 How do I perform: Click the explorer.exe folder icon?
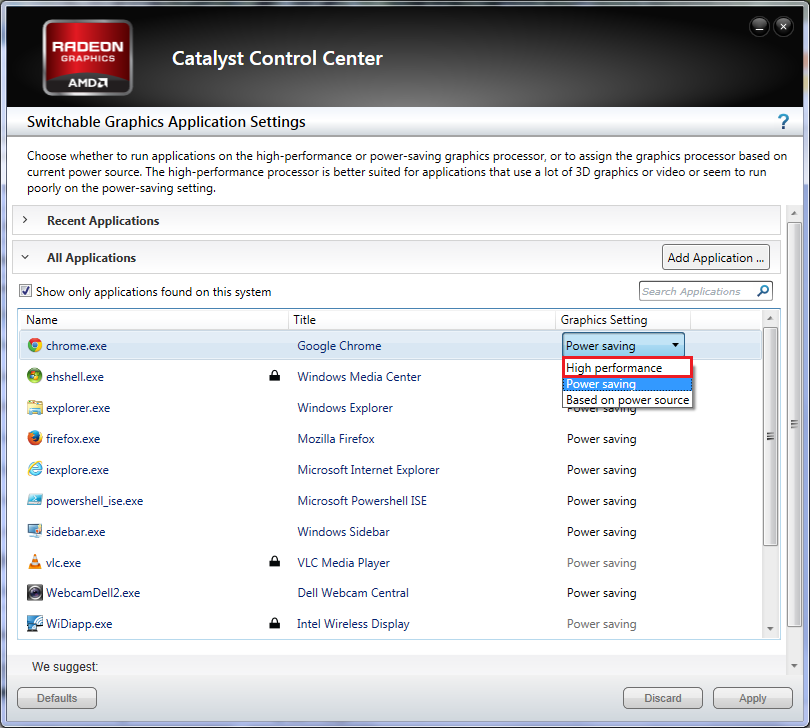pyautogui.click(x=35, y=407)
